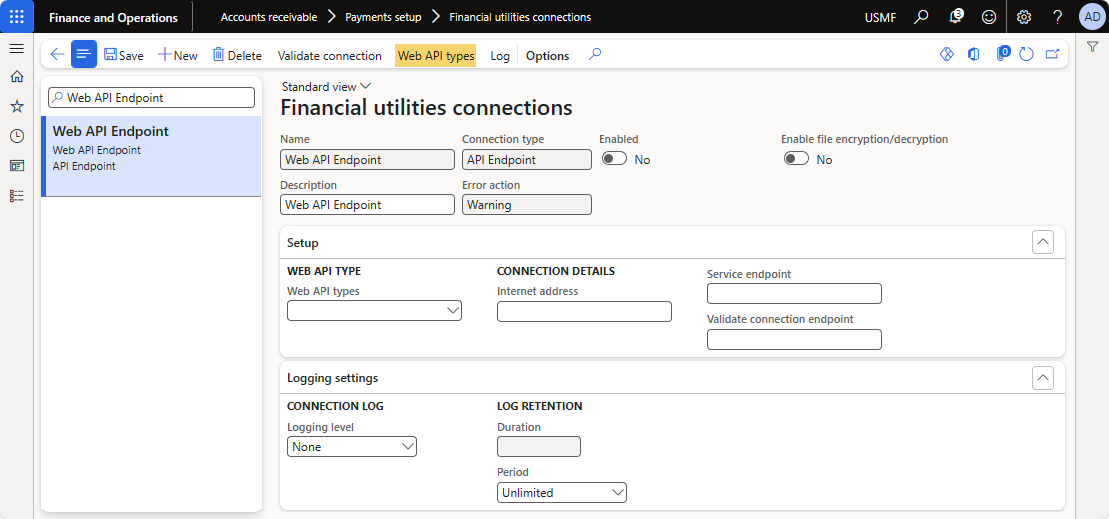Viewport: 1109px width, 519px height.
Task: Toggle the Enabled switch
Action: (x=614, y=159)
